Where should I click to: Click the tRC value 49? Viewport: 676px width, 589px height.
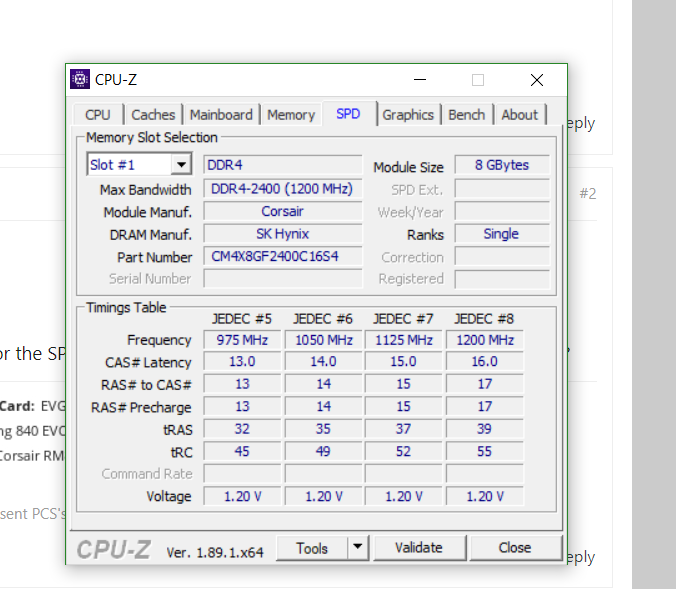pos(324,451)
